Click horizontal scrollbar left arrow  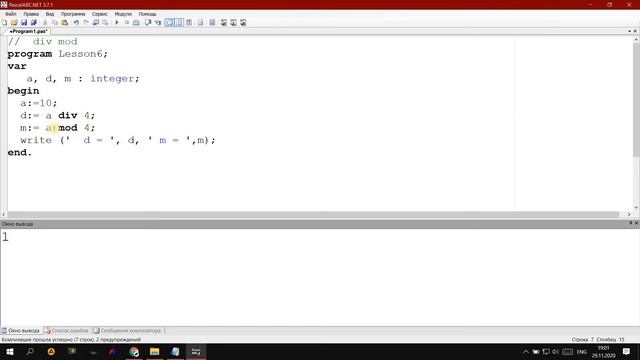(4, 214)
